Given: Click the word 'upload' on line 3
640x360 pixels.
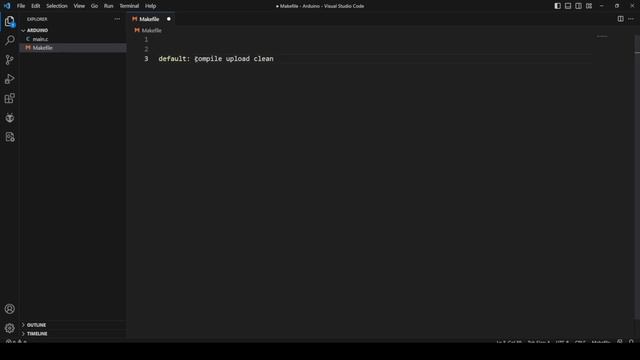Looking at the screenshot, I should pyautogui.click(x=238, y=59).
